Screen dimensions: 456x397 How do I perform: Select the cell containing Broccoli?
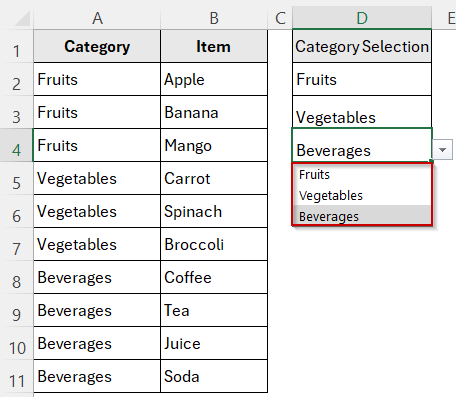[214, 245]
